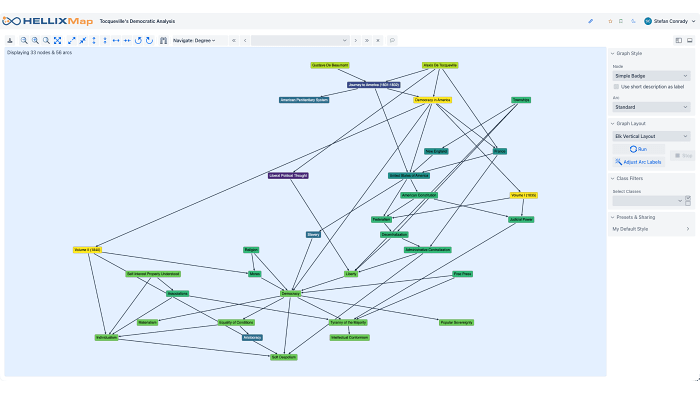
Task: Click the blue share icon beside user avatar
Action: tap(633, 21)
